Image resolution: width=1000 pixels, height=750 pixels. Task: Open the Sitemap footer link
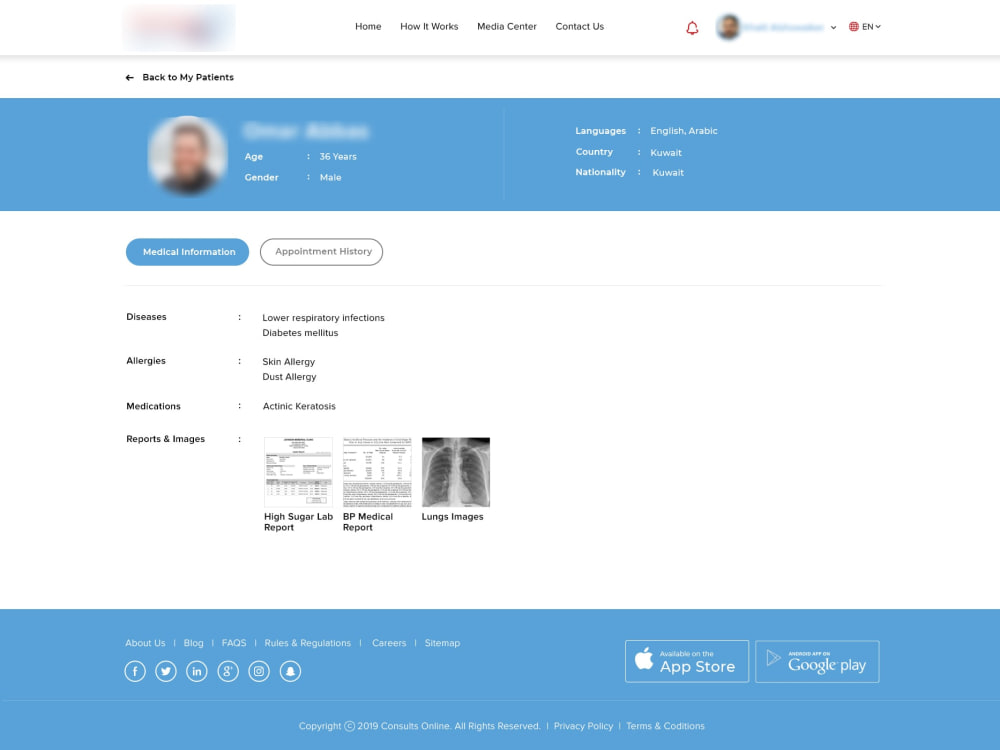pos(442,643)
